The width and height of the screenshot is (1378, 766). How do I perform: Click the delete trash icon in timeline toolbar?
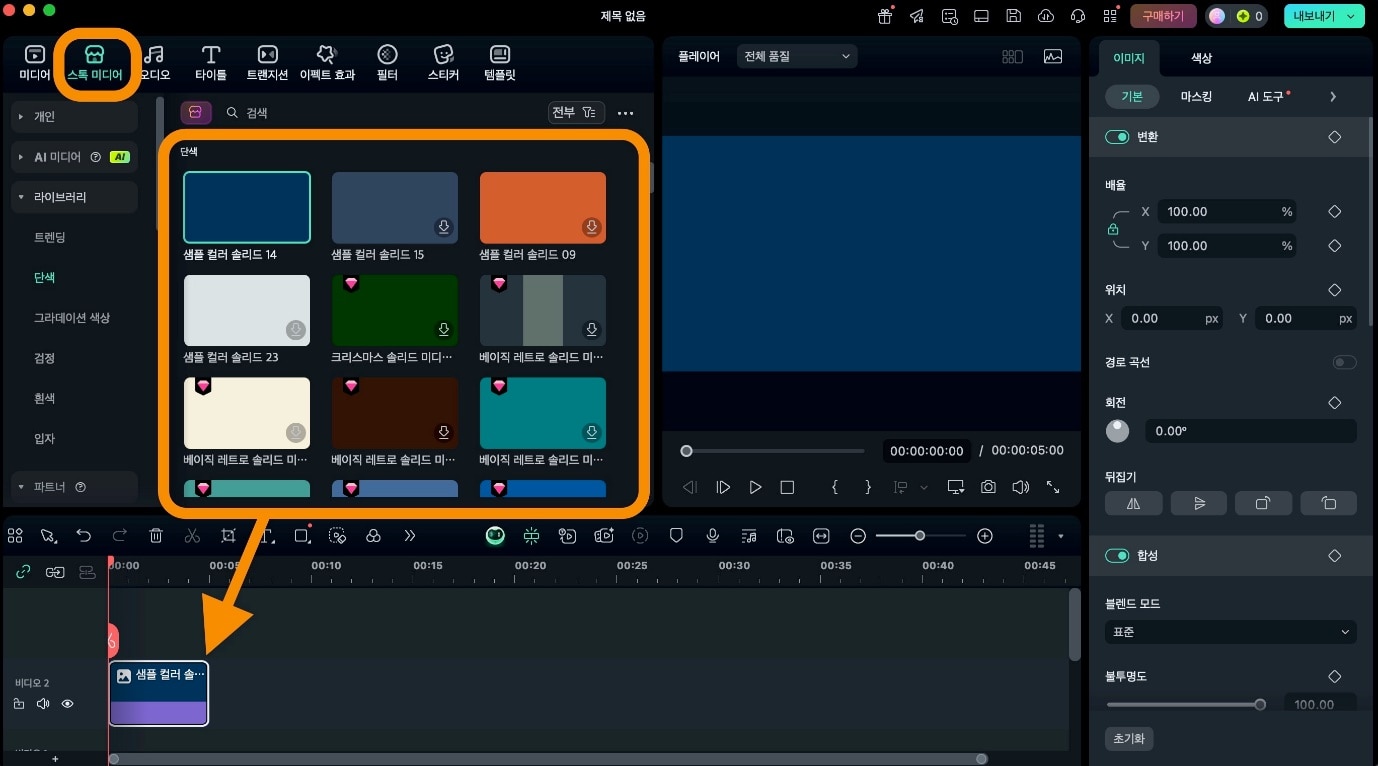[156, 536]
